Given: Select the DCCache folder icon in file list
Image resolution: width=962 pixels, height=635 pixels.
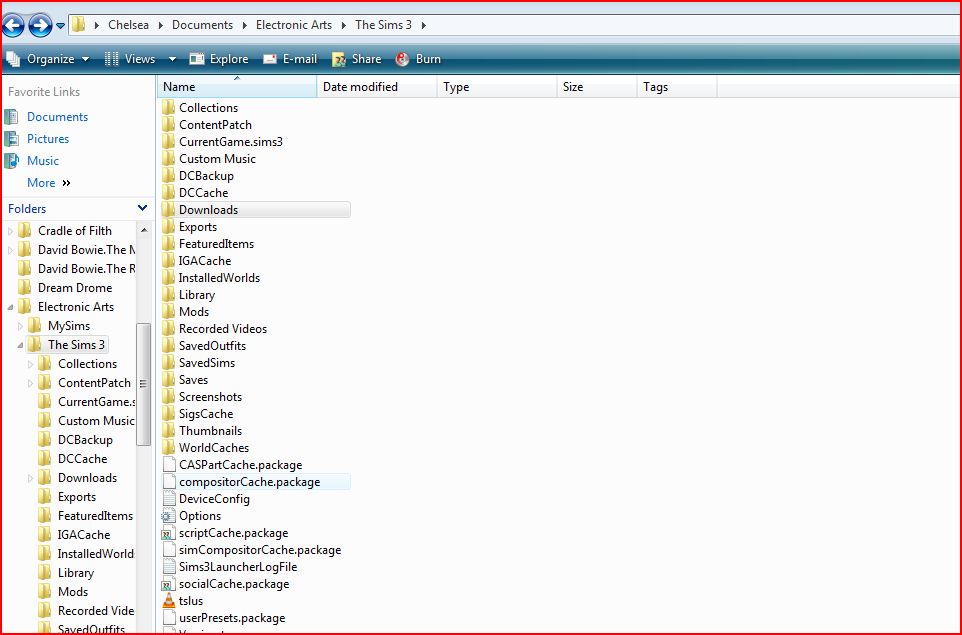Looking at the screenshot, I should click(169, 193).
